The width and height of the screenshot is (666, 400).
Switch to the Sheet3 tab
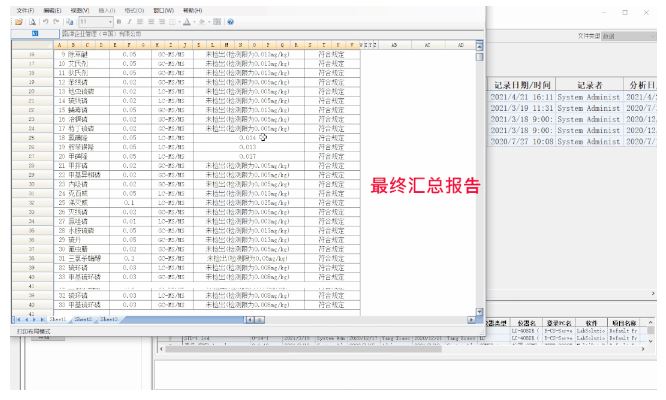click(108, 319)
